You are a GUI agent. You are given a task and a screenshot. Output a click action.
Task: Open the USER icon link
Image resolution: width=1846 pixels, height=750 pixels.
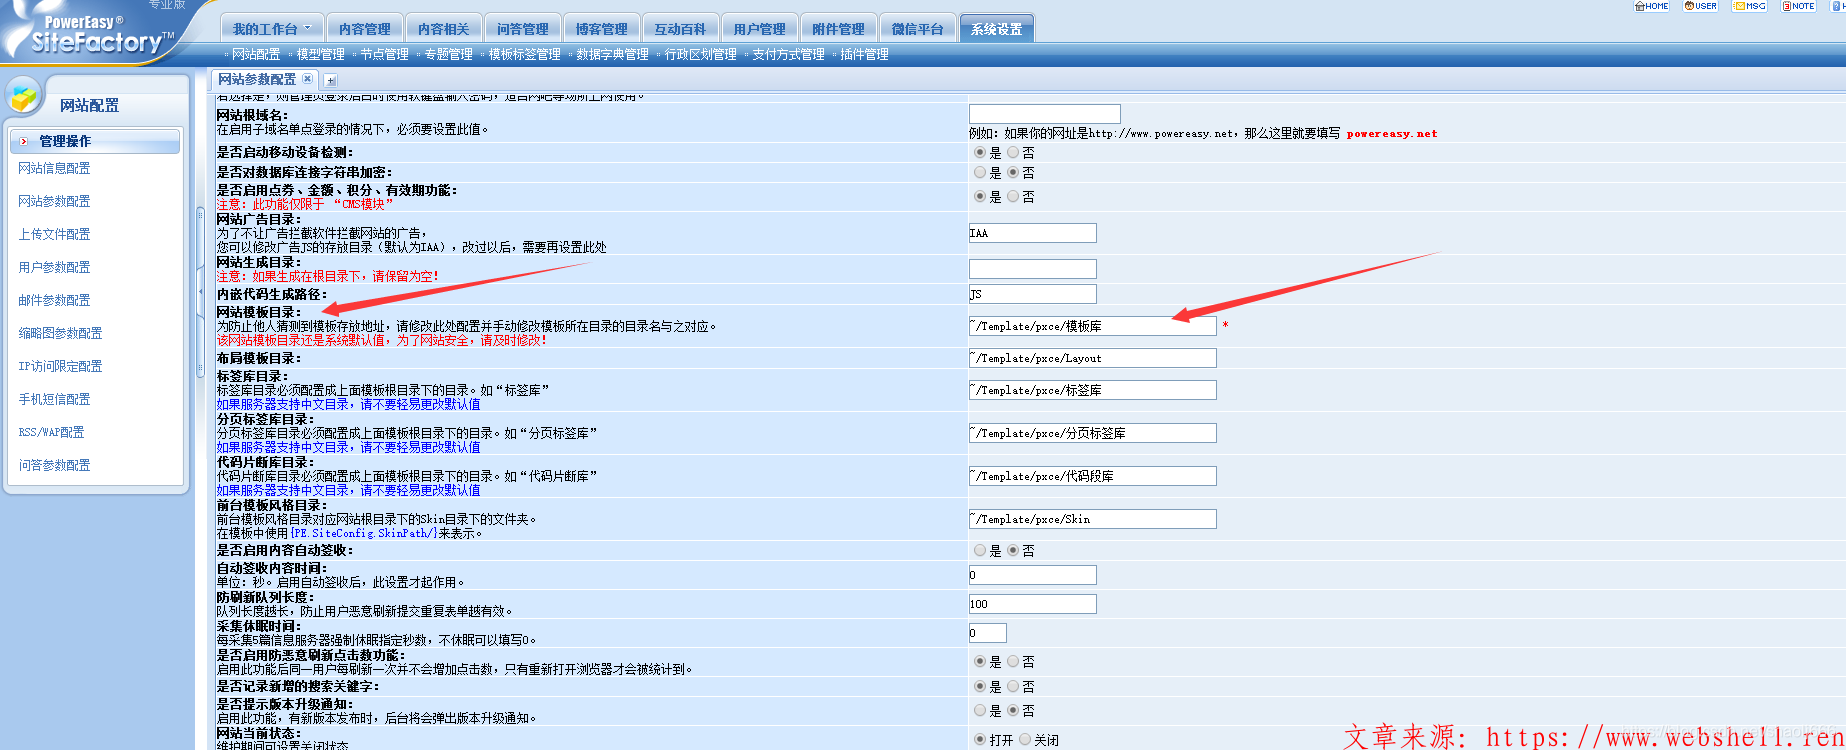coord(1700,6)
